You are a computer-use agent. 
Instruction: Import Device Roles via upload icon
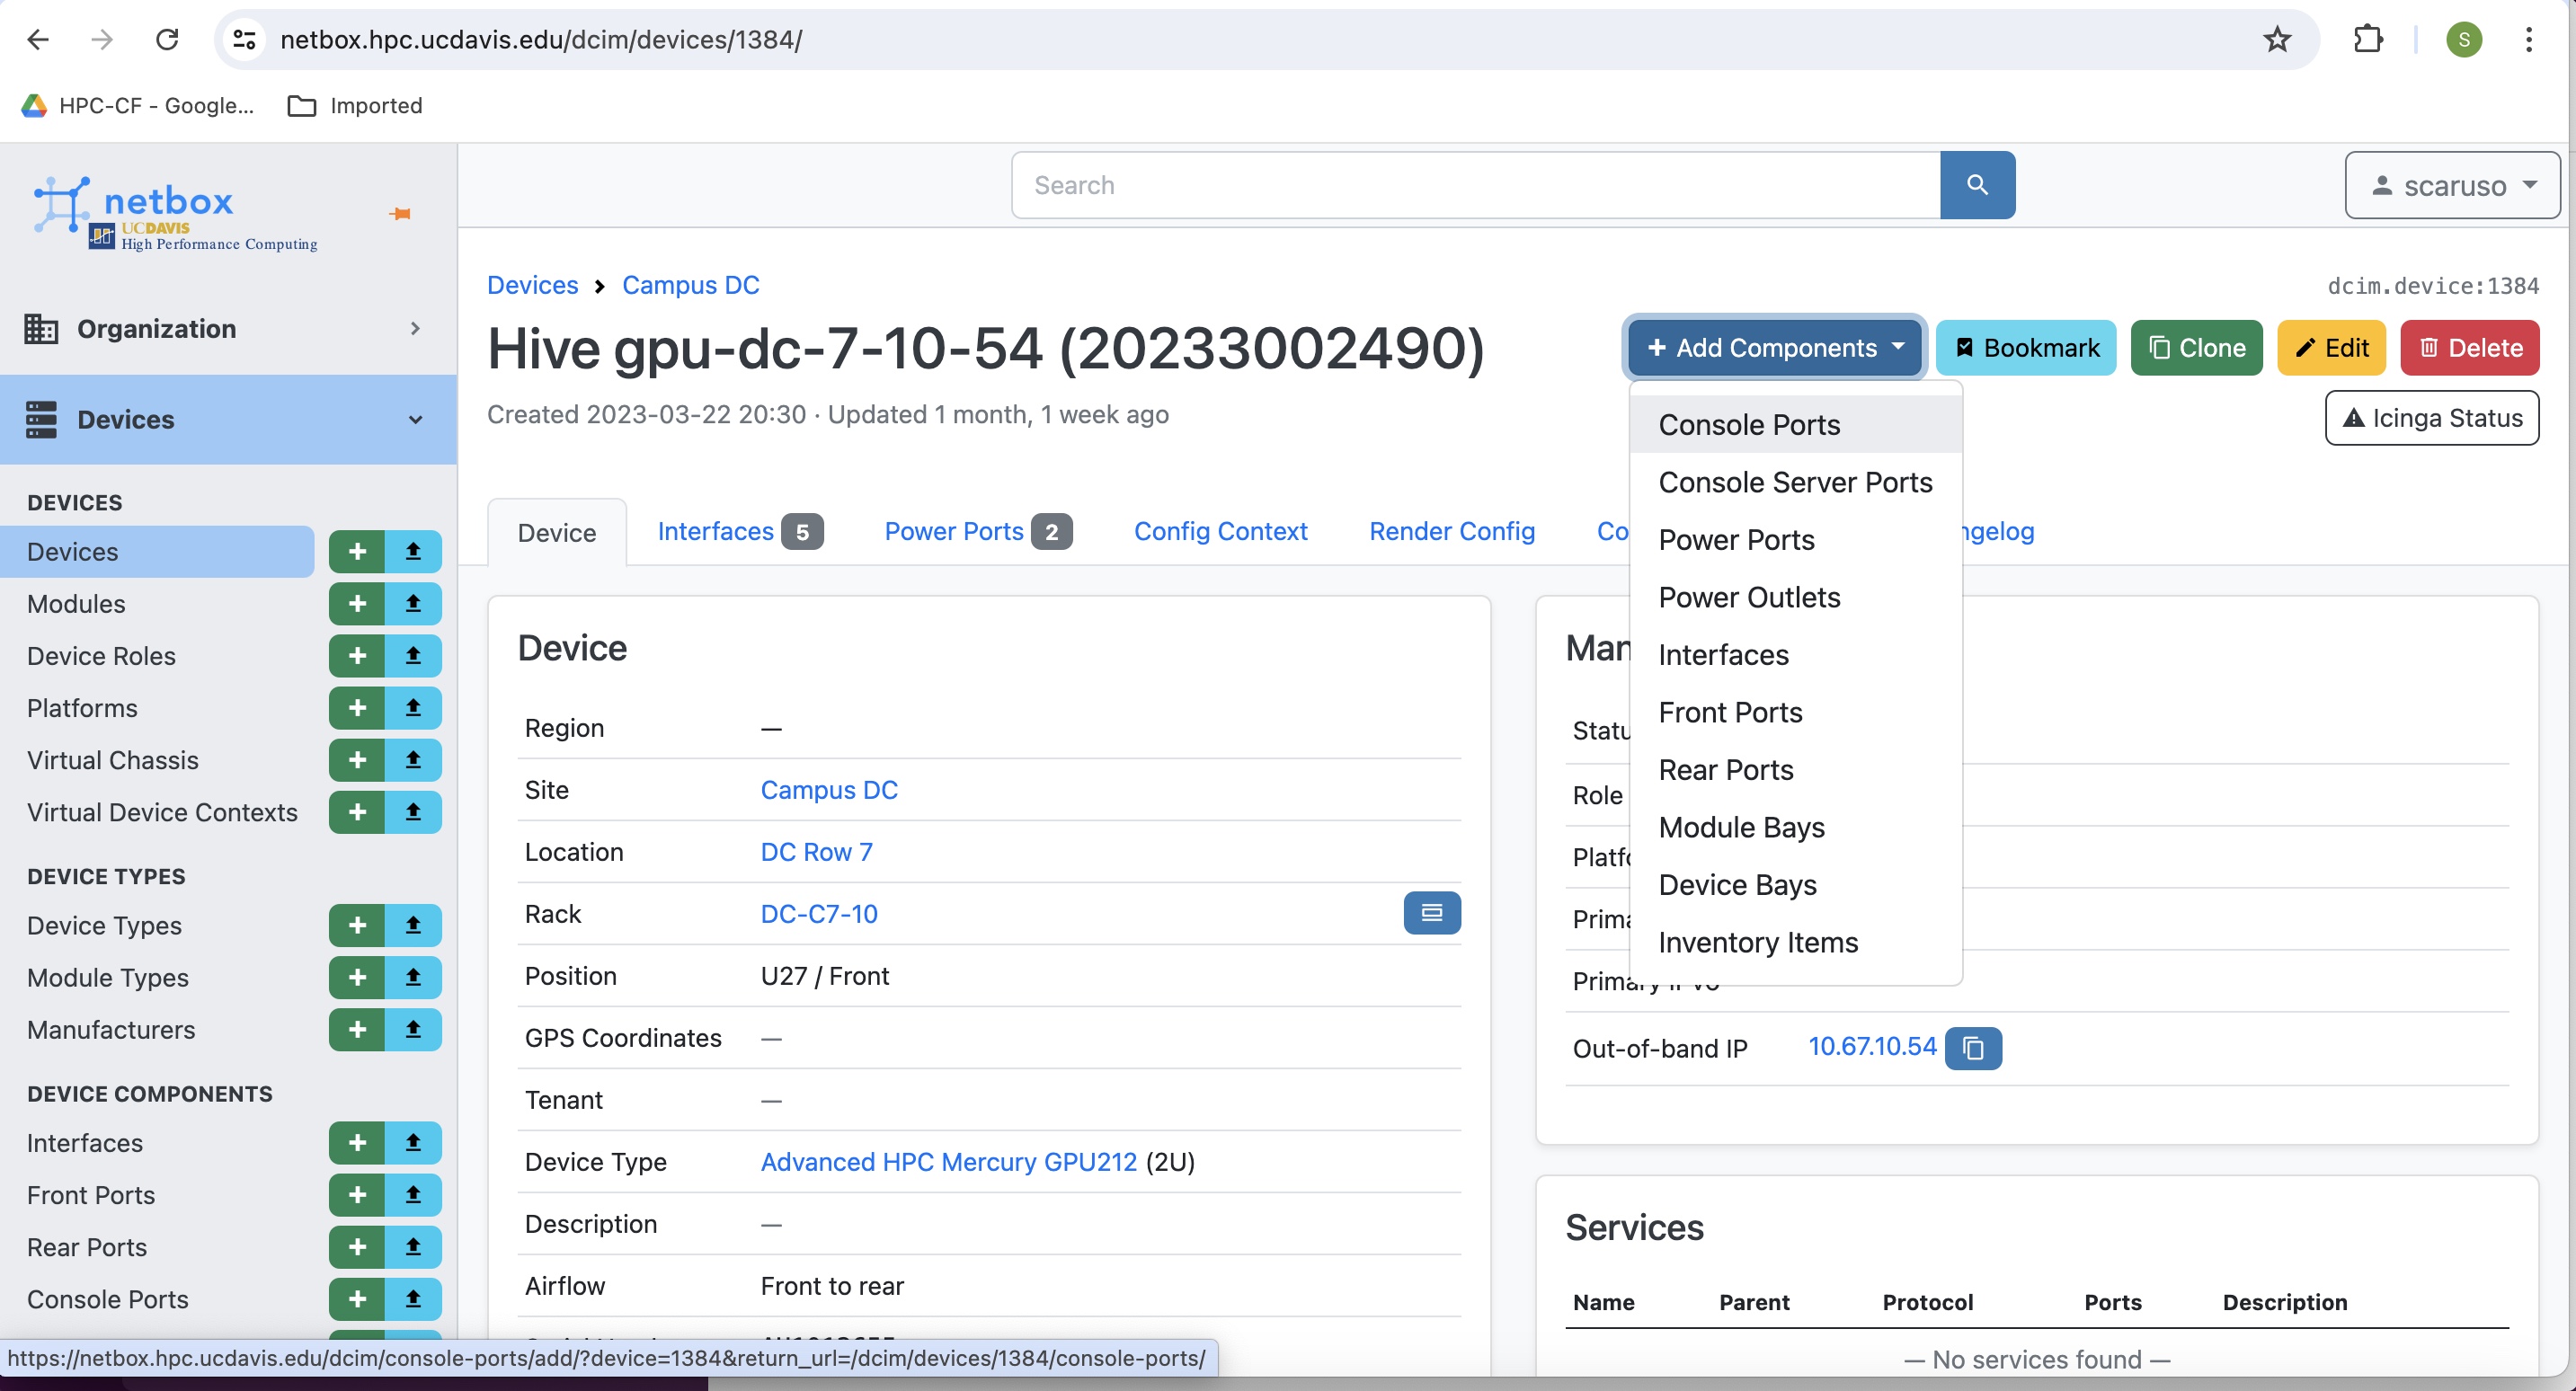point(413,655)
